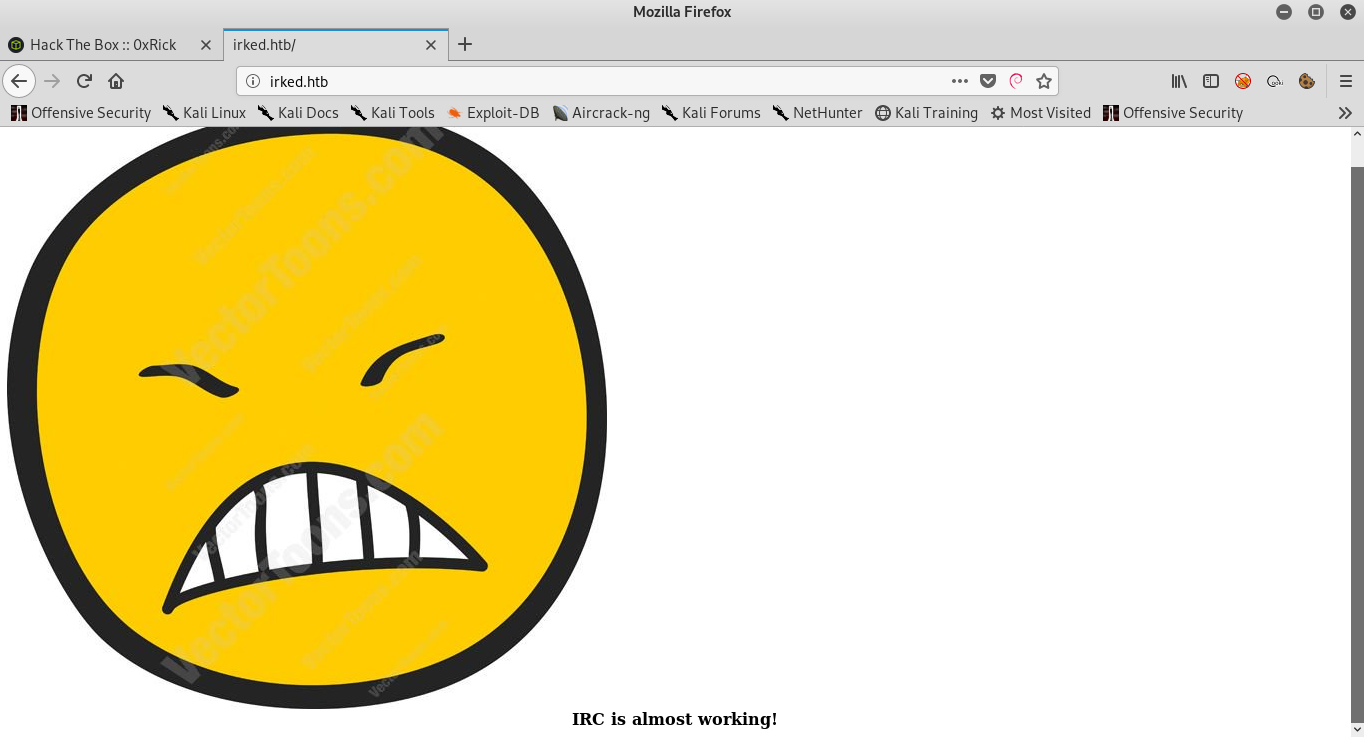Click the vertical scrollbar on the page
The width and height of the screenshot is (1364, 737).
[x=1357, y=440]
